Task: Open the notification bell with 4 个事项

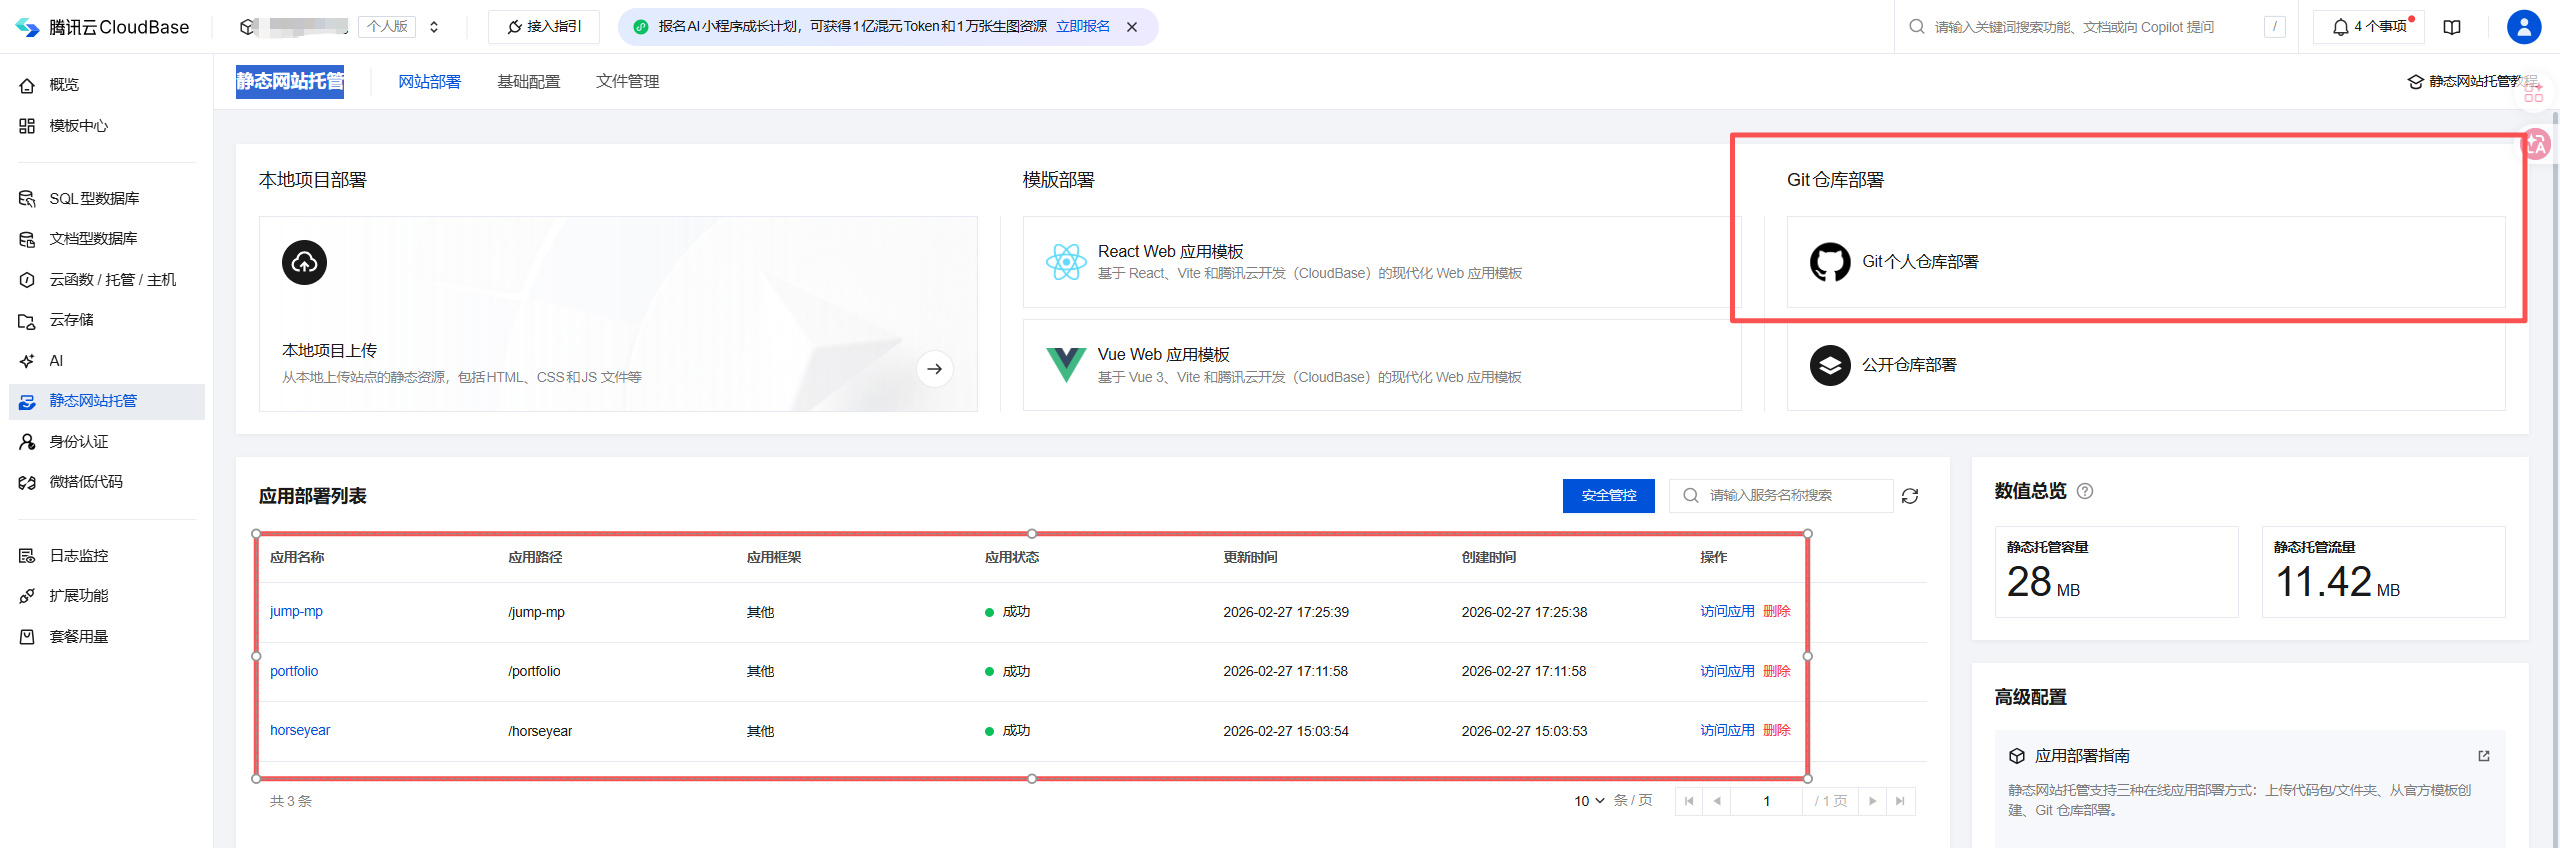Action: click(x=2369, y=27)
